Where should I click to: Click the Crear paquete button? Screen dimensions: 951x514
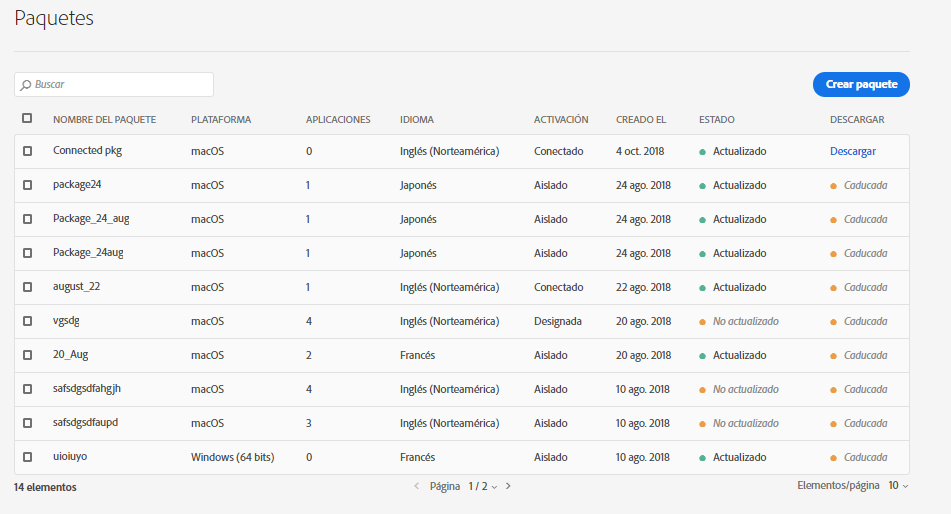coord(861,85)
